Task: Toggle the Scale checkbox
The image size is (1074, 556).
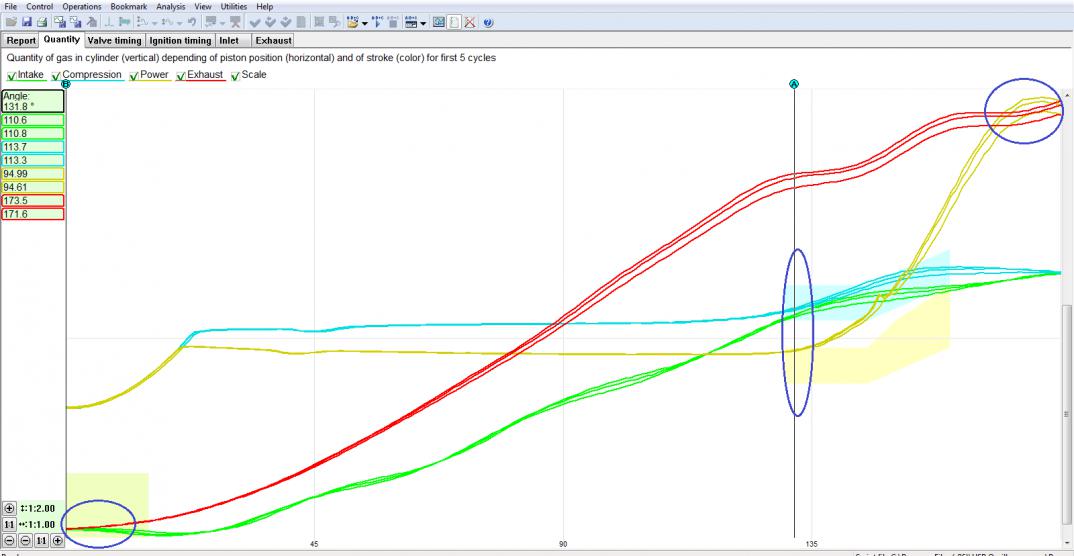Action: [235, 75]
